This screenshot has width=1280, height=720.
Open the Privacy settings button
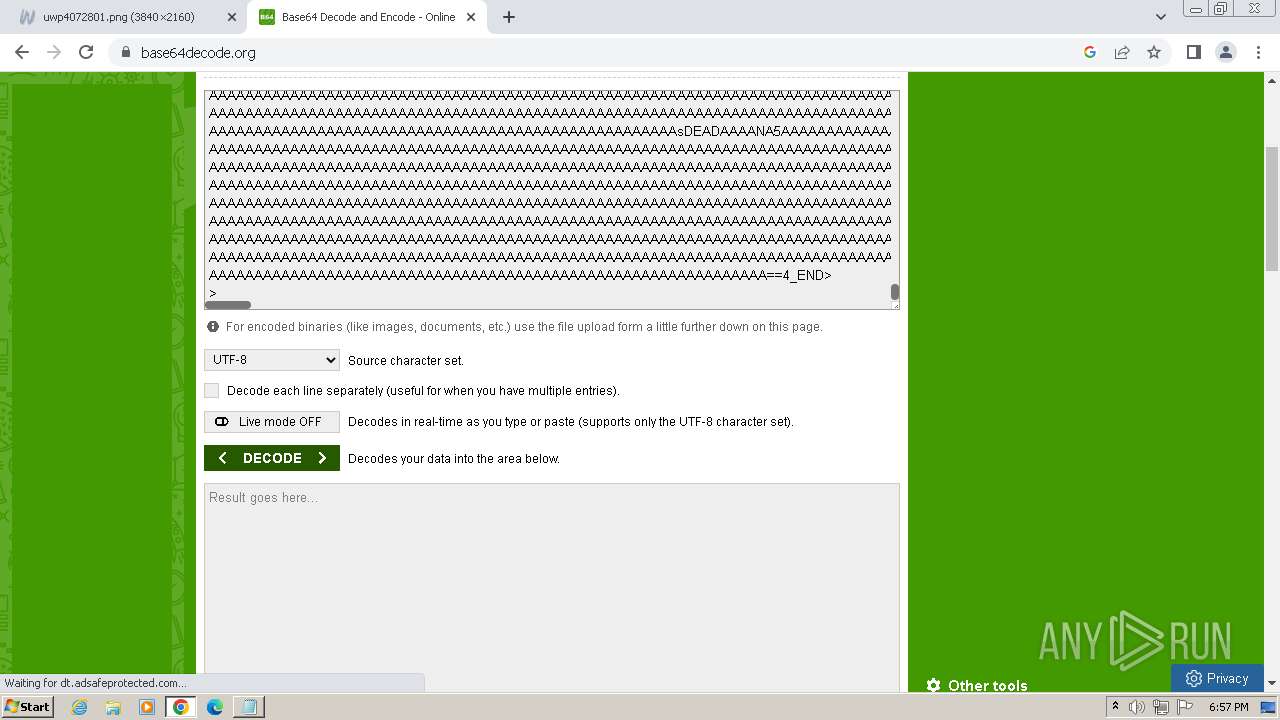click(x=1217, y=678)
